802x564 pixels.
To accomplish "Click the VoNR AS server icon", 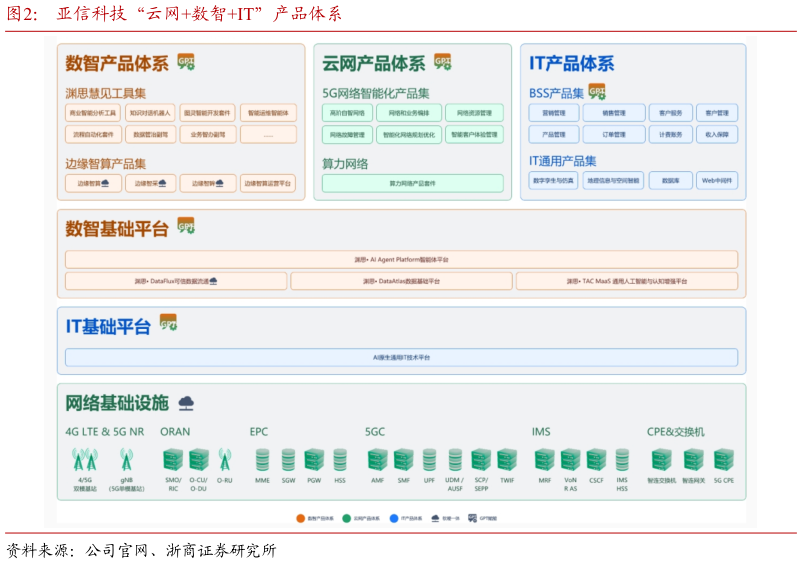I will pyautogui.click(x=570, y=460).
